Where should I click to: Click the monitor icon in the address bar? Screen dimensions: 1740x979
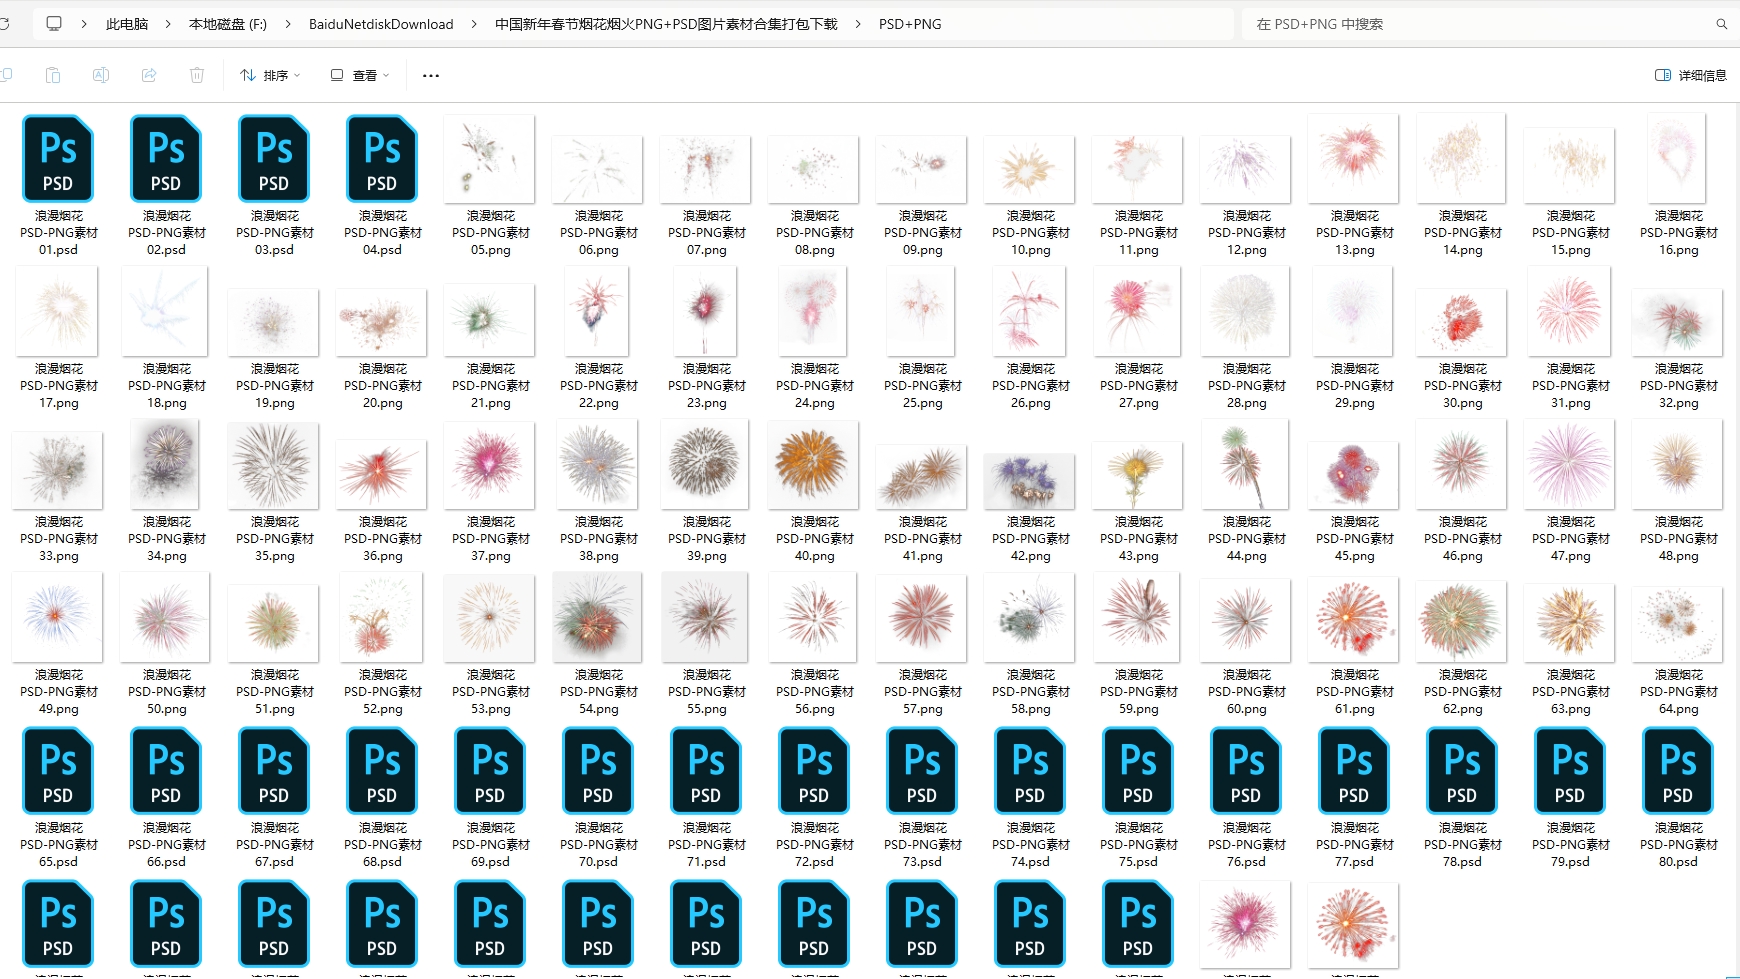click(x=54, y=24)
